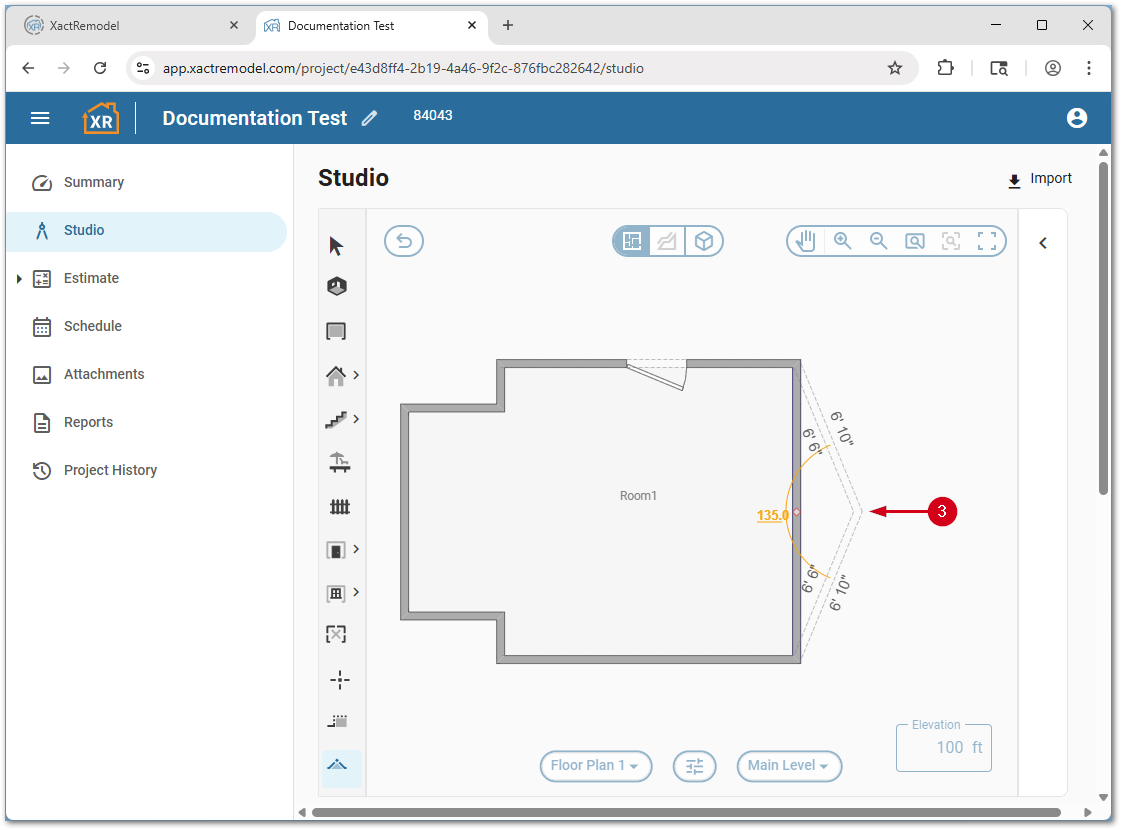Open the Main Level dropdown
The height and width of the screenshot is (830, 1121).
pyautogui.click(x=789, y=766)
